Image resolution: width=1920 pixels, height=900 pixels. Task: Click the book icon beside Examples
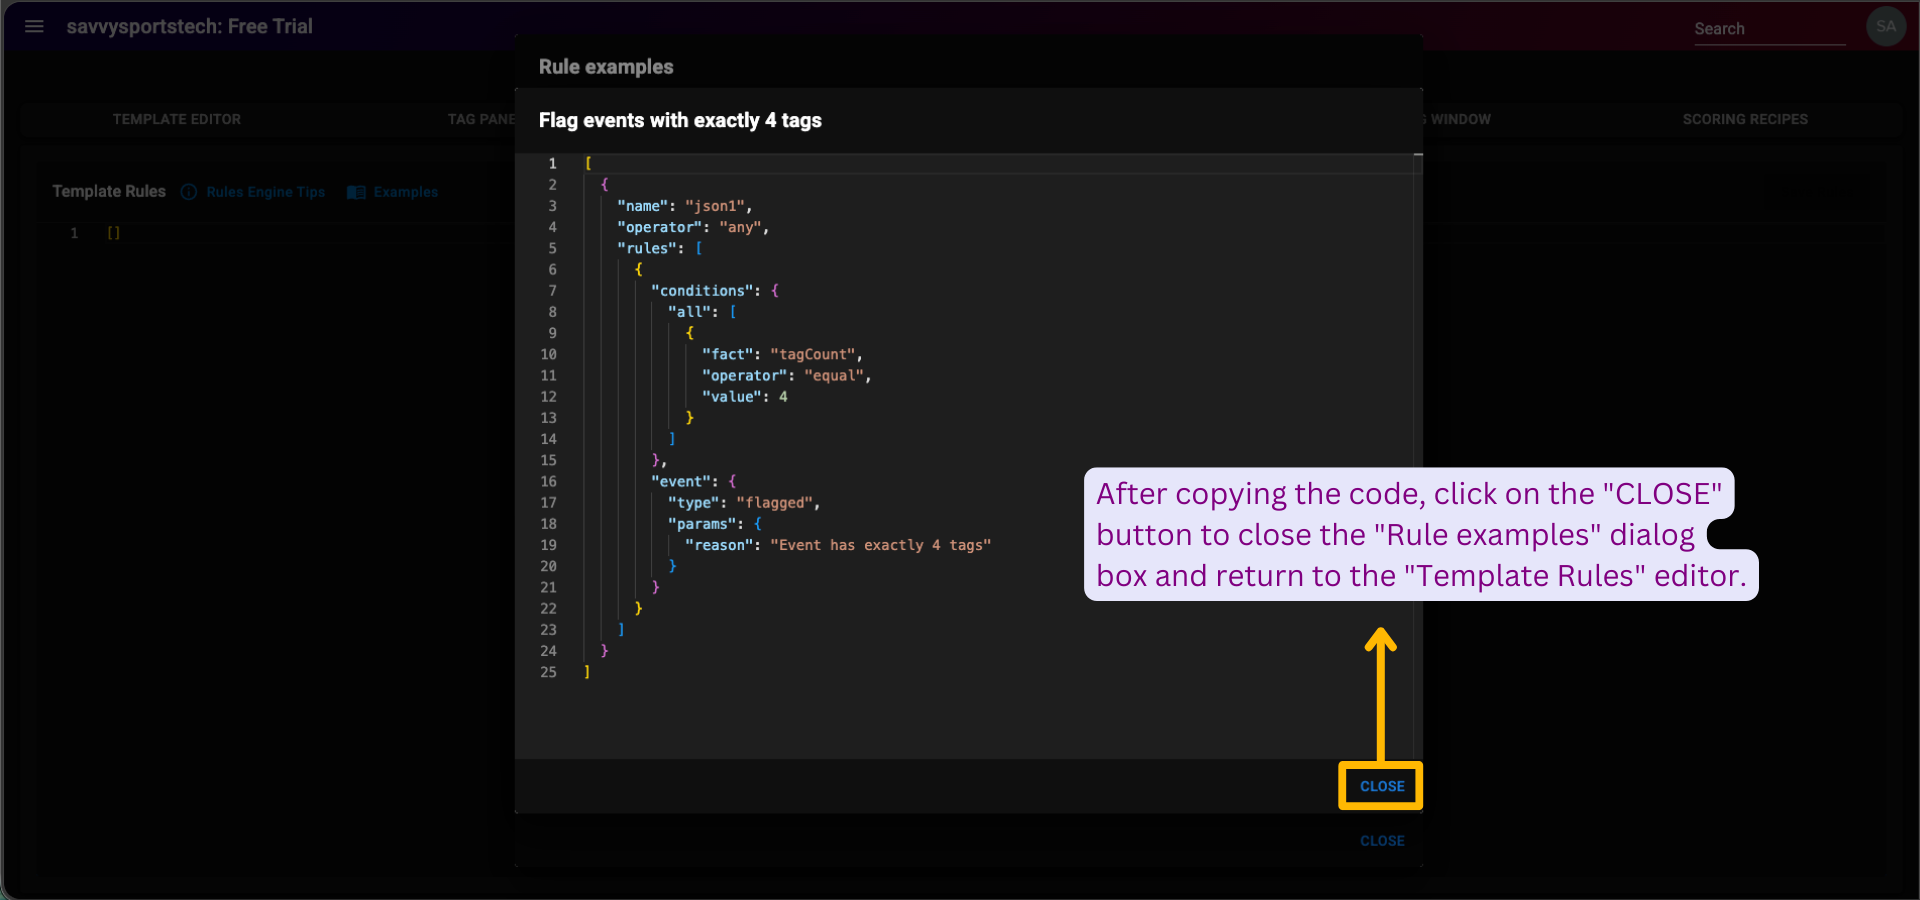[x=356, y=192]
